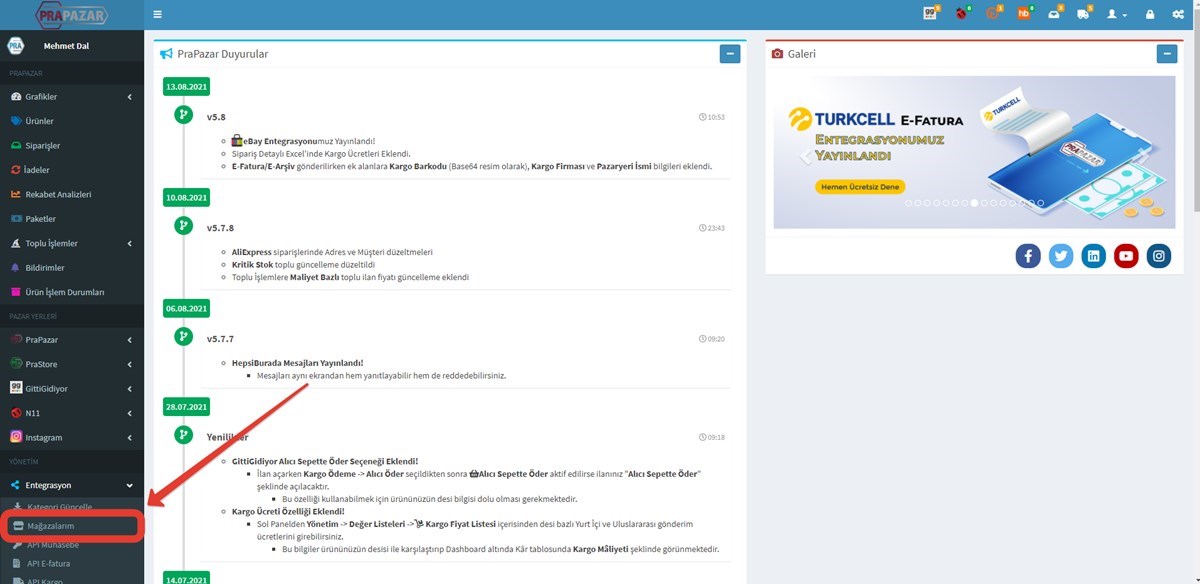This screenshot has height=584, width=1200.
Task: Open the settings gears icon
Action: [x=1178, y=15]
